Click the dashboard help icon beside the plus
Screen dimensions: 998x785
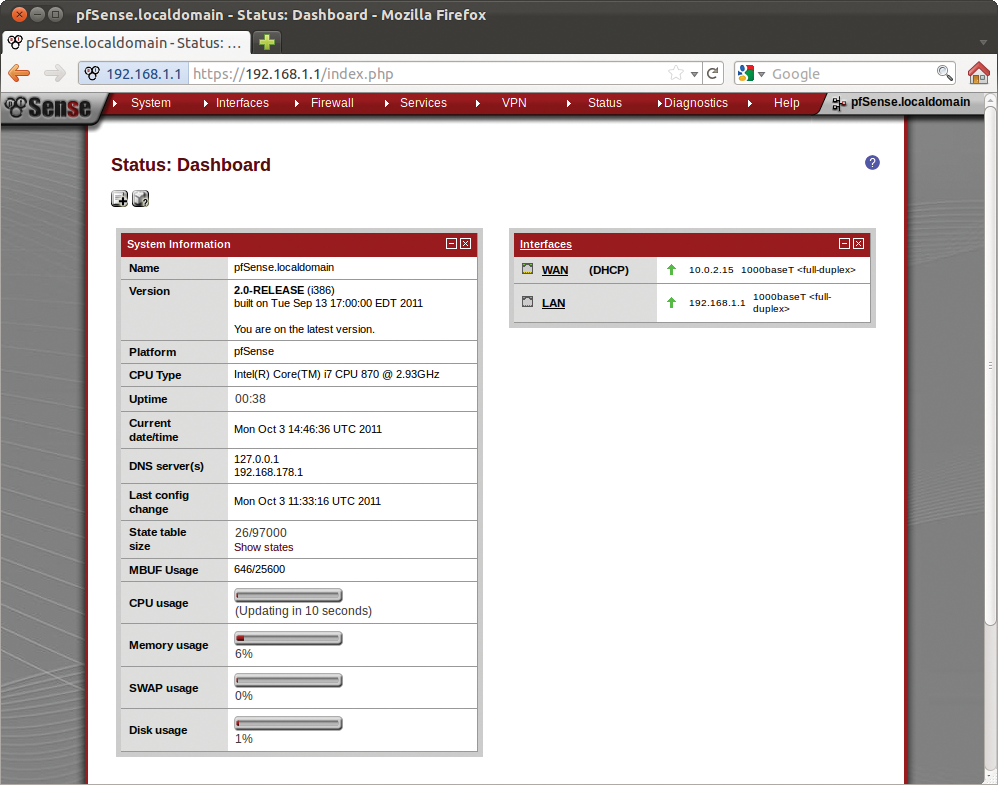(x=140, y=198)
